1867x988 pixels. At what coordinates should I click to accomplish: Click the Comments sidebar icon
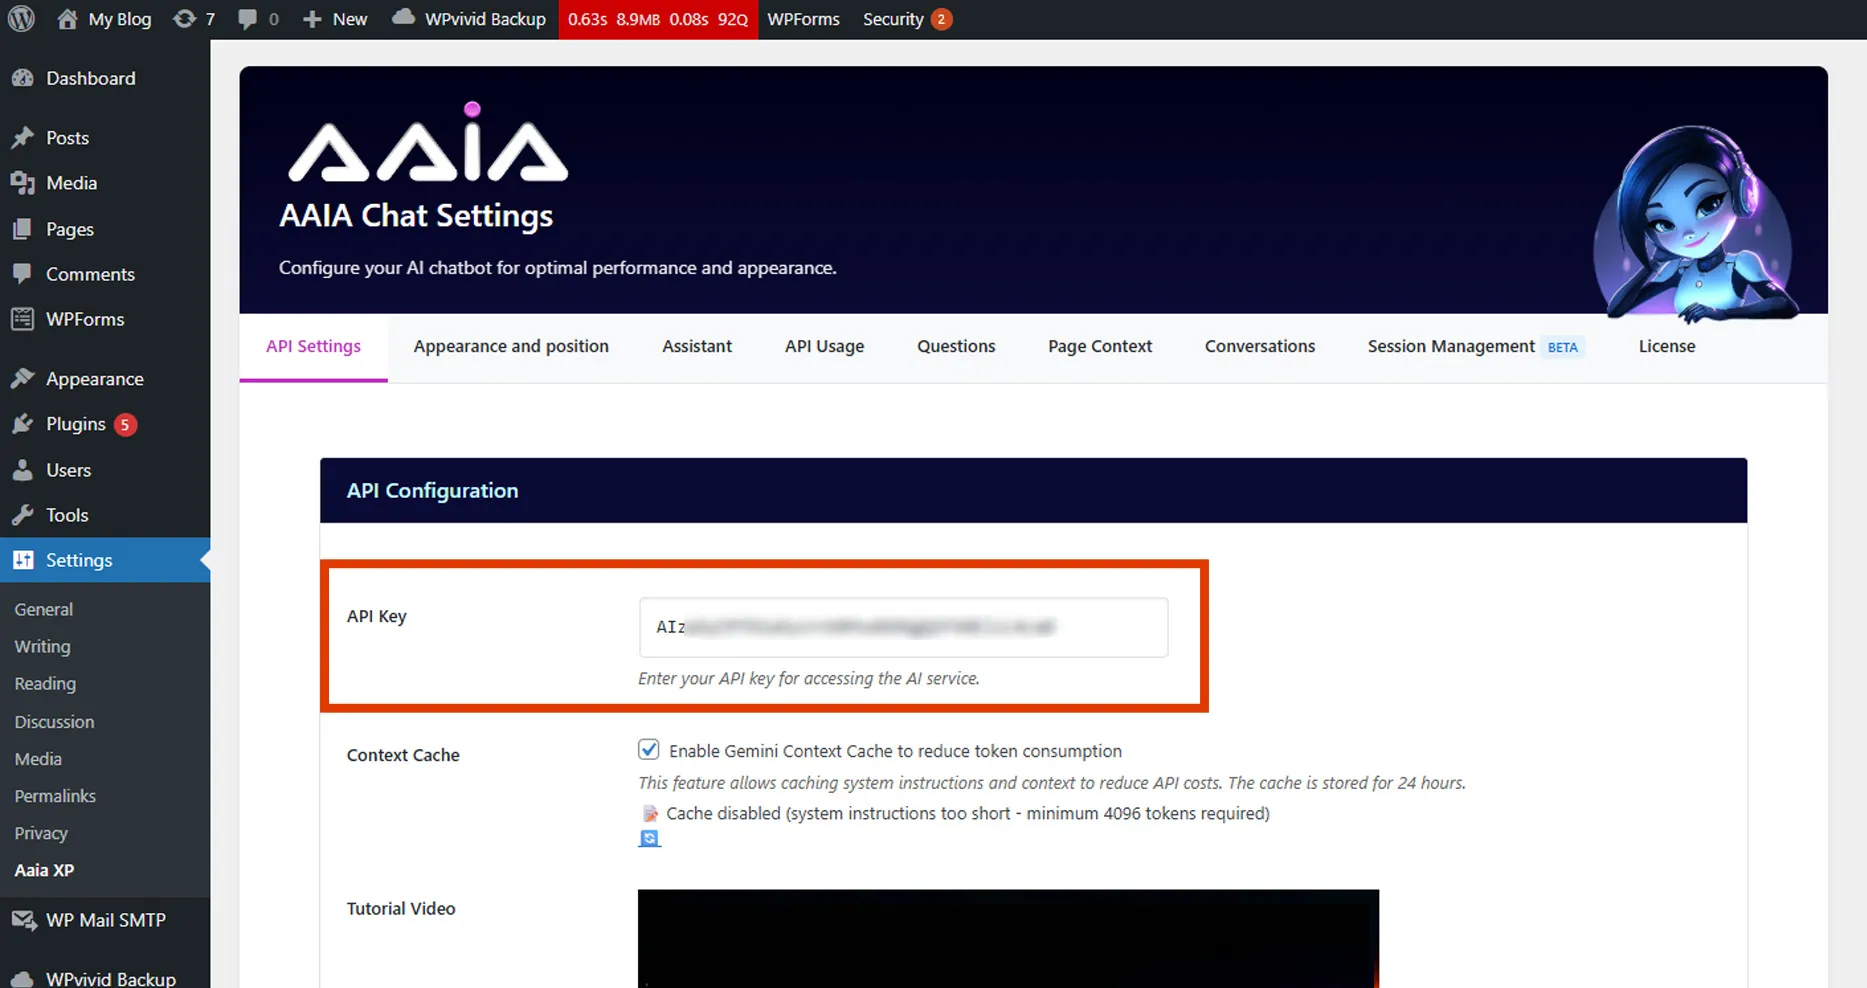point(22,274)
